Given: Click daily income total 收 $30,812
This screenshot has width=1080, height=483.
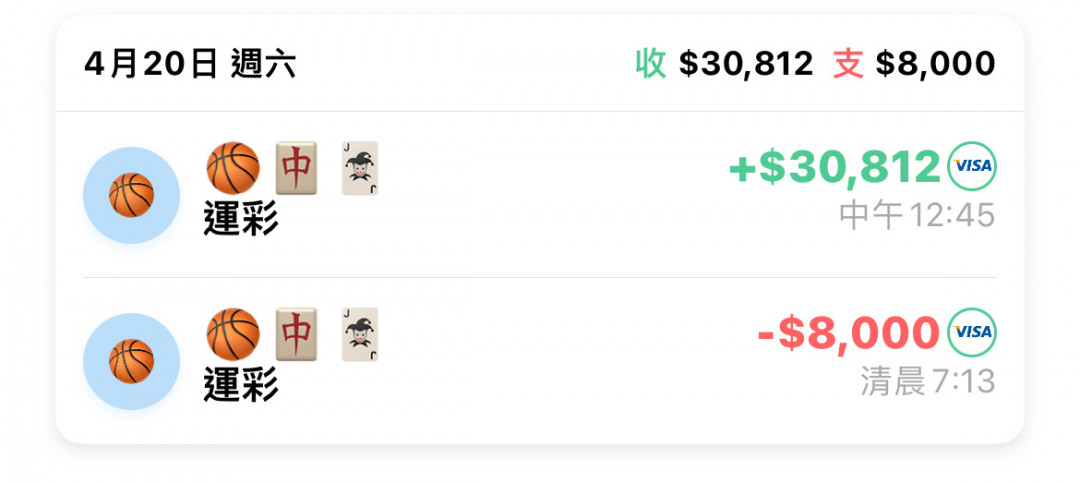Looking at the screenshot, I should (x=724, y=64).
